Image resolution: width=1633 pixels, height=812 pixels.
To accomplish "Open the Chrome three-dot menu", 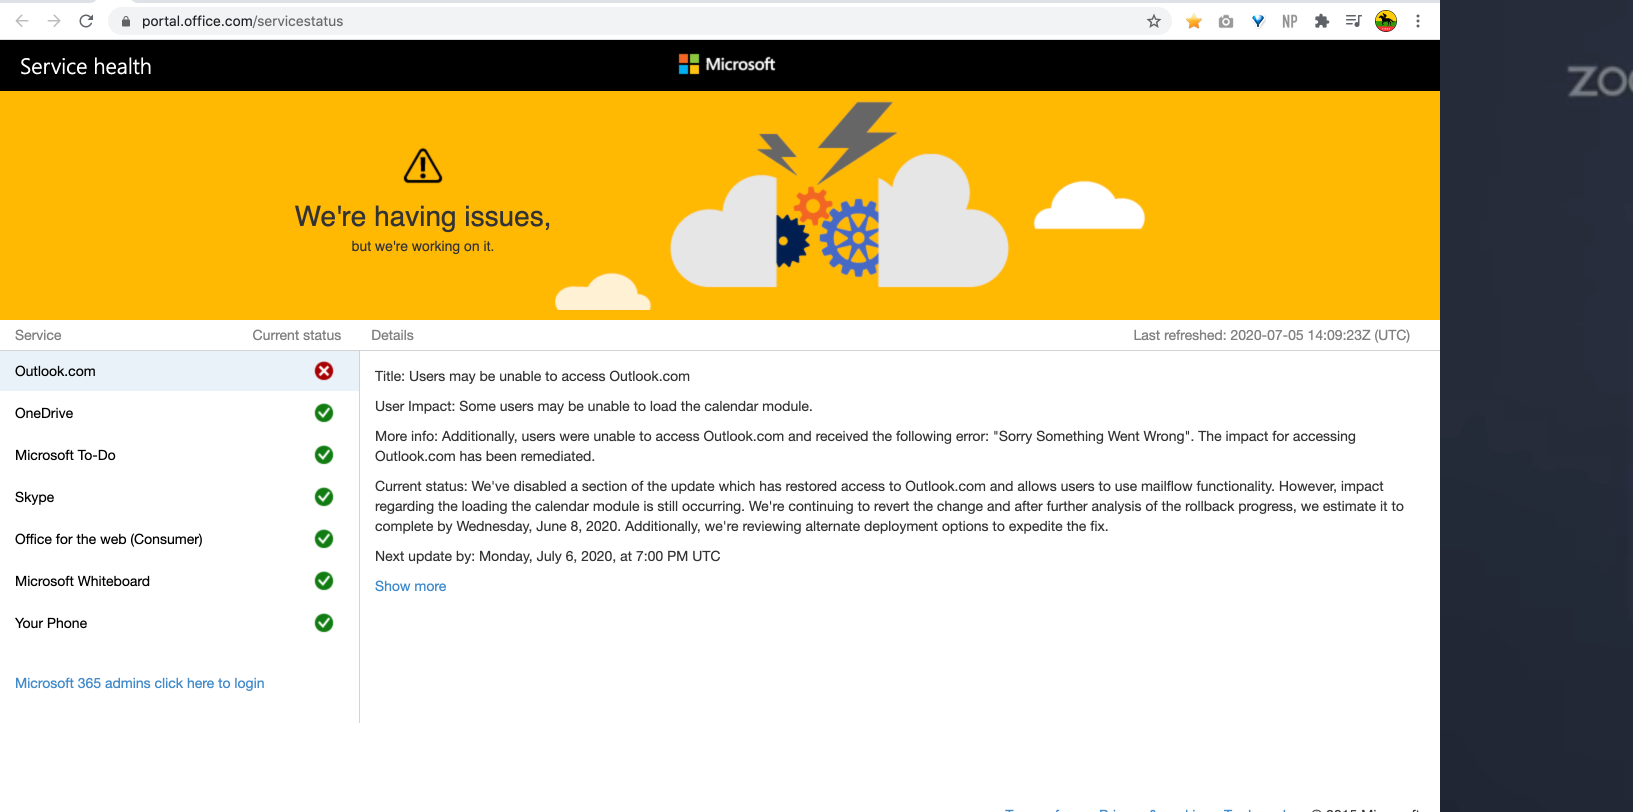I will click(1418, 21).
